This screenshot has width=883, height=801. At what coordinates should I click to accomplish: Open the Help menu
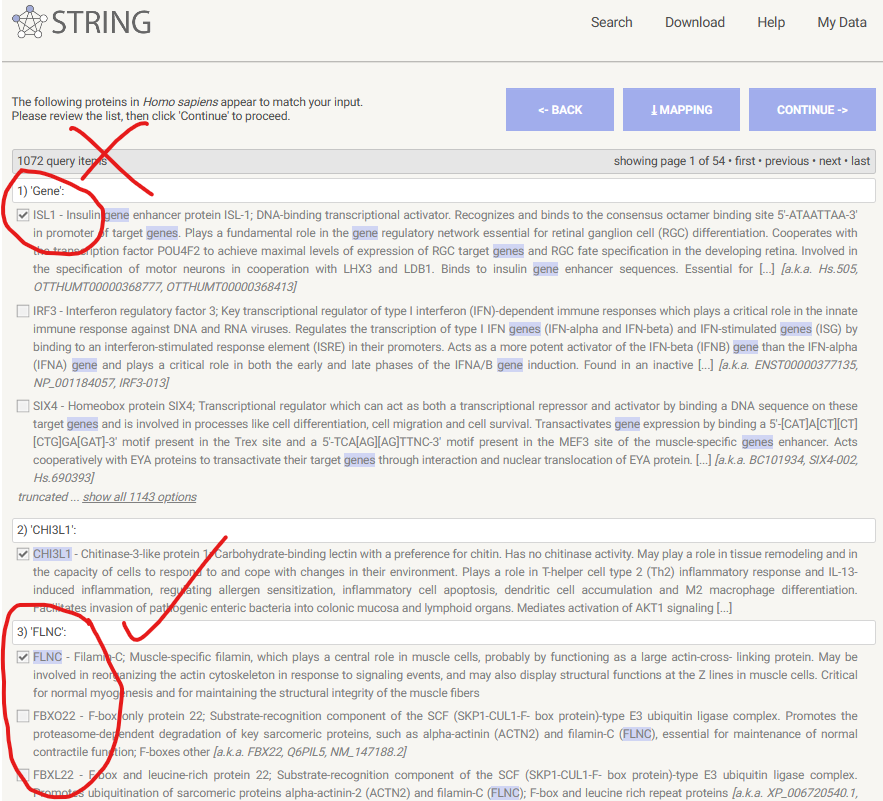click(770, 23)
